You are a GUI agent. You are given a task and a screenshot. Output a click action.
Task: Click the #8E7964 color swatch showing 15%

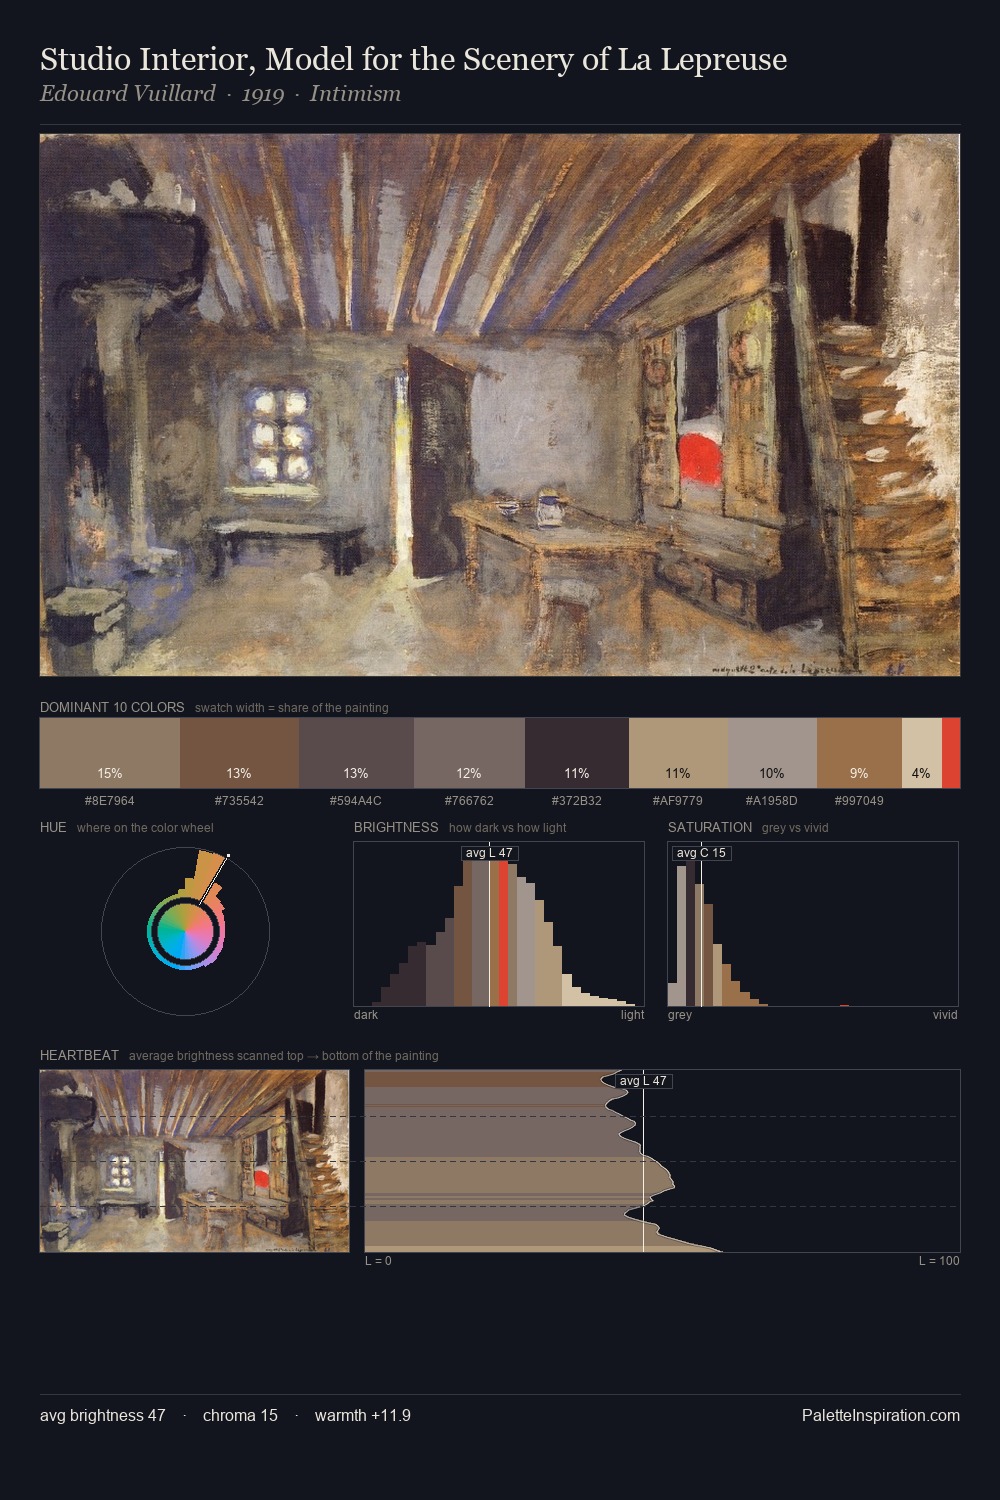click(x=110, y=753)
